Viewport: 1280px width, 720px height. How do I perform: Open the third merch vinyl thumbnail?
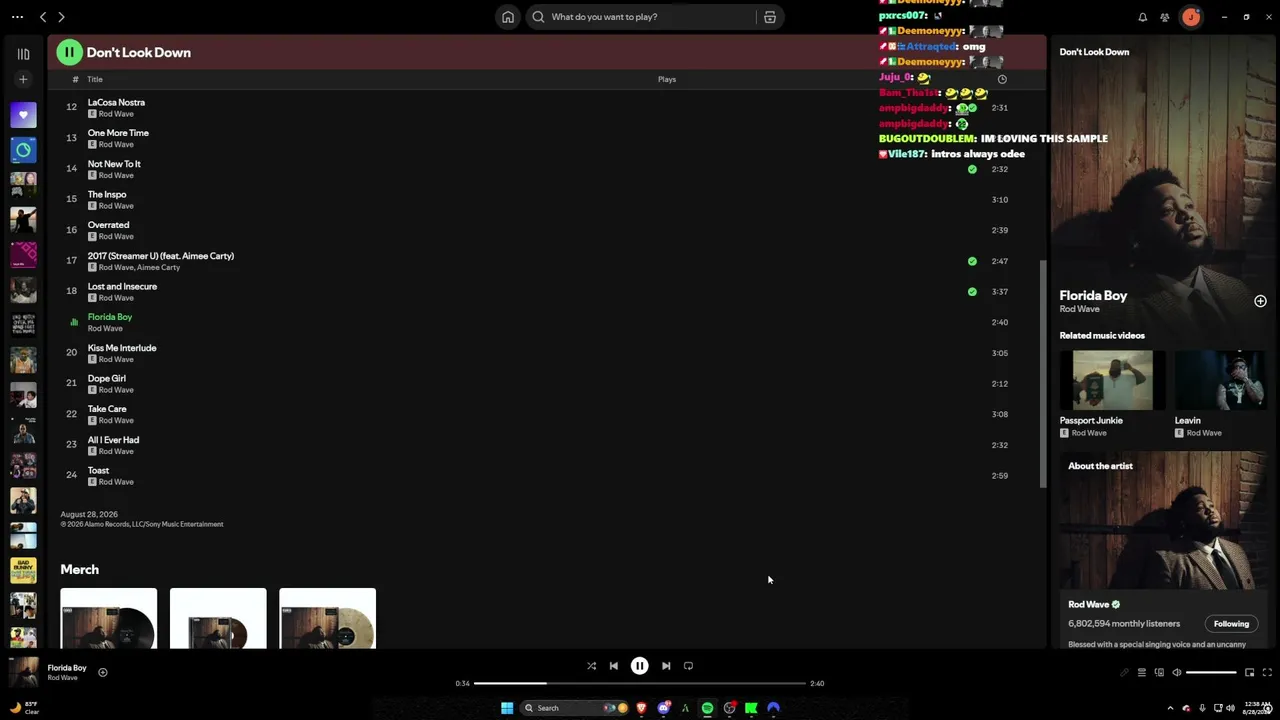tap(328, 618)
